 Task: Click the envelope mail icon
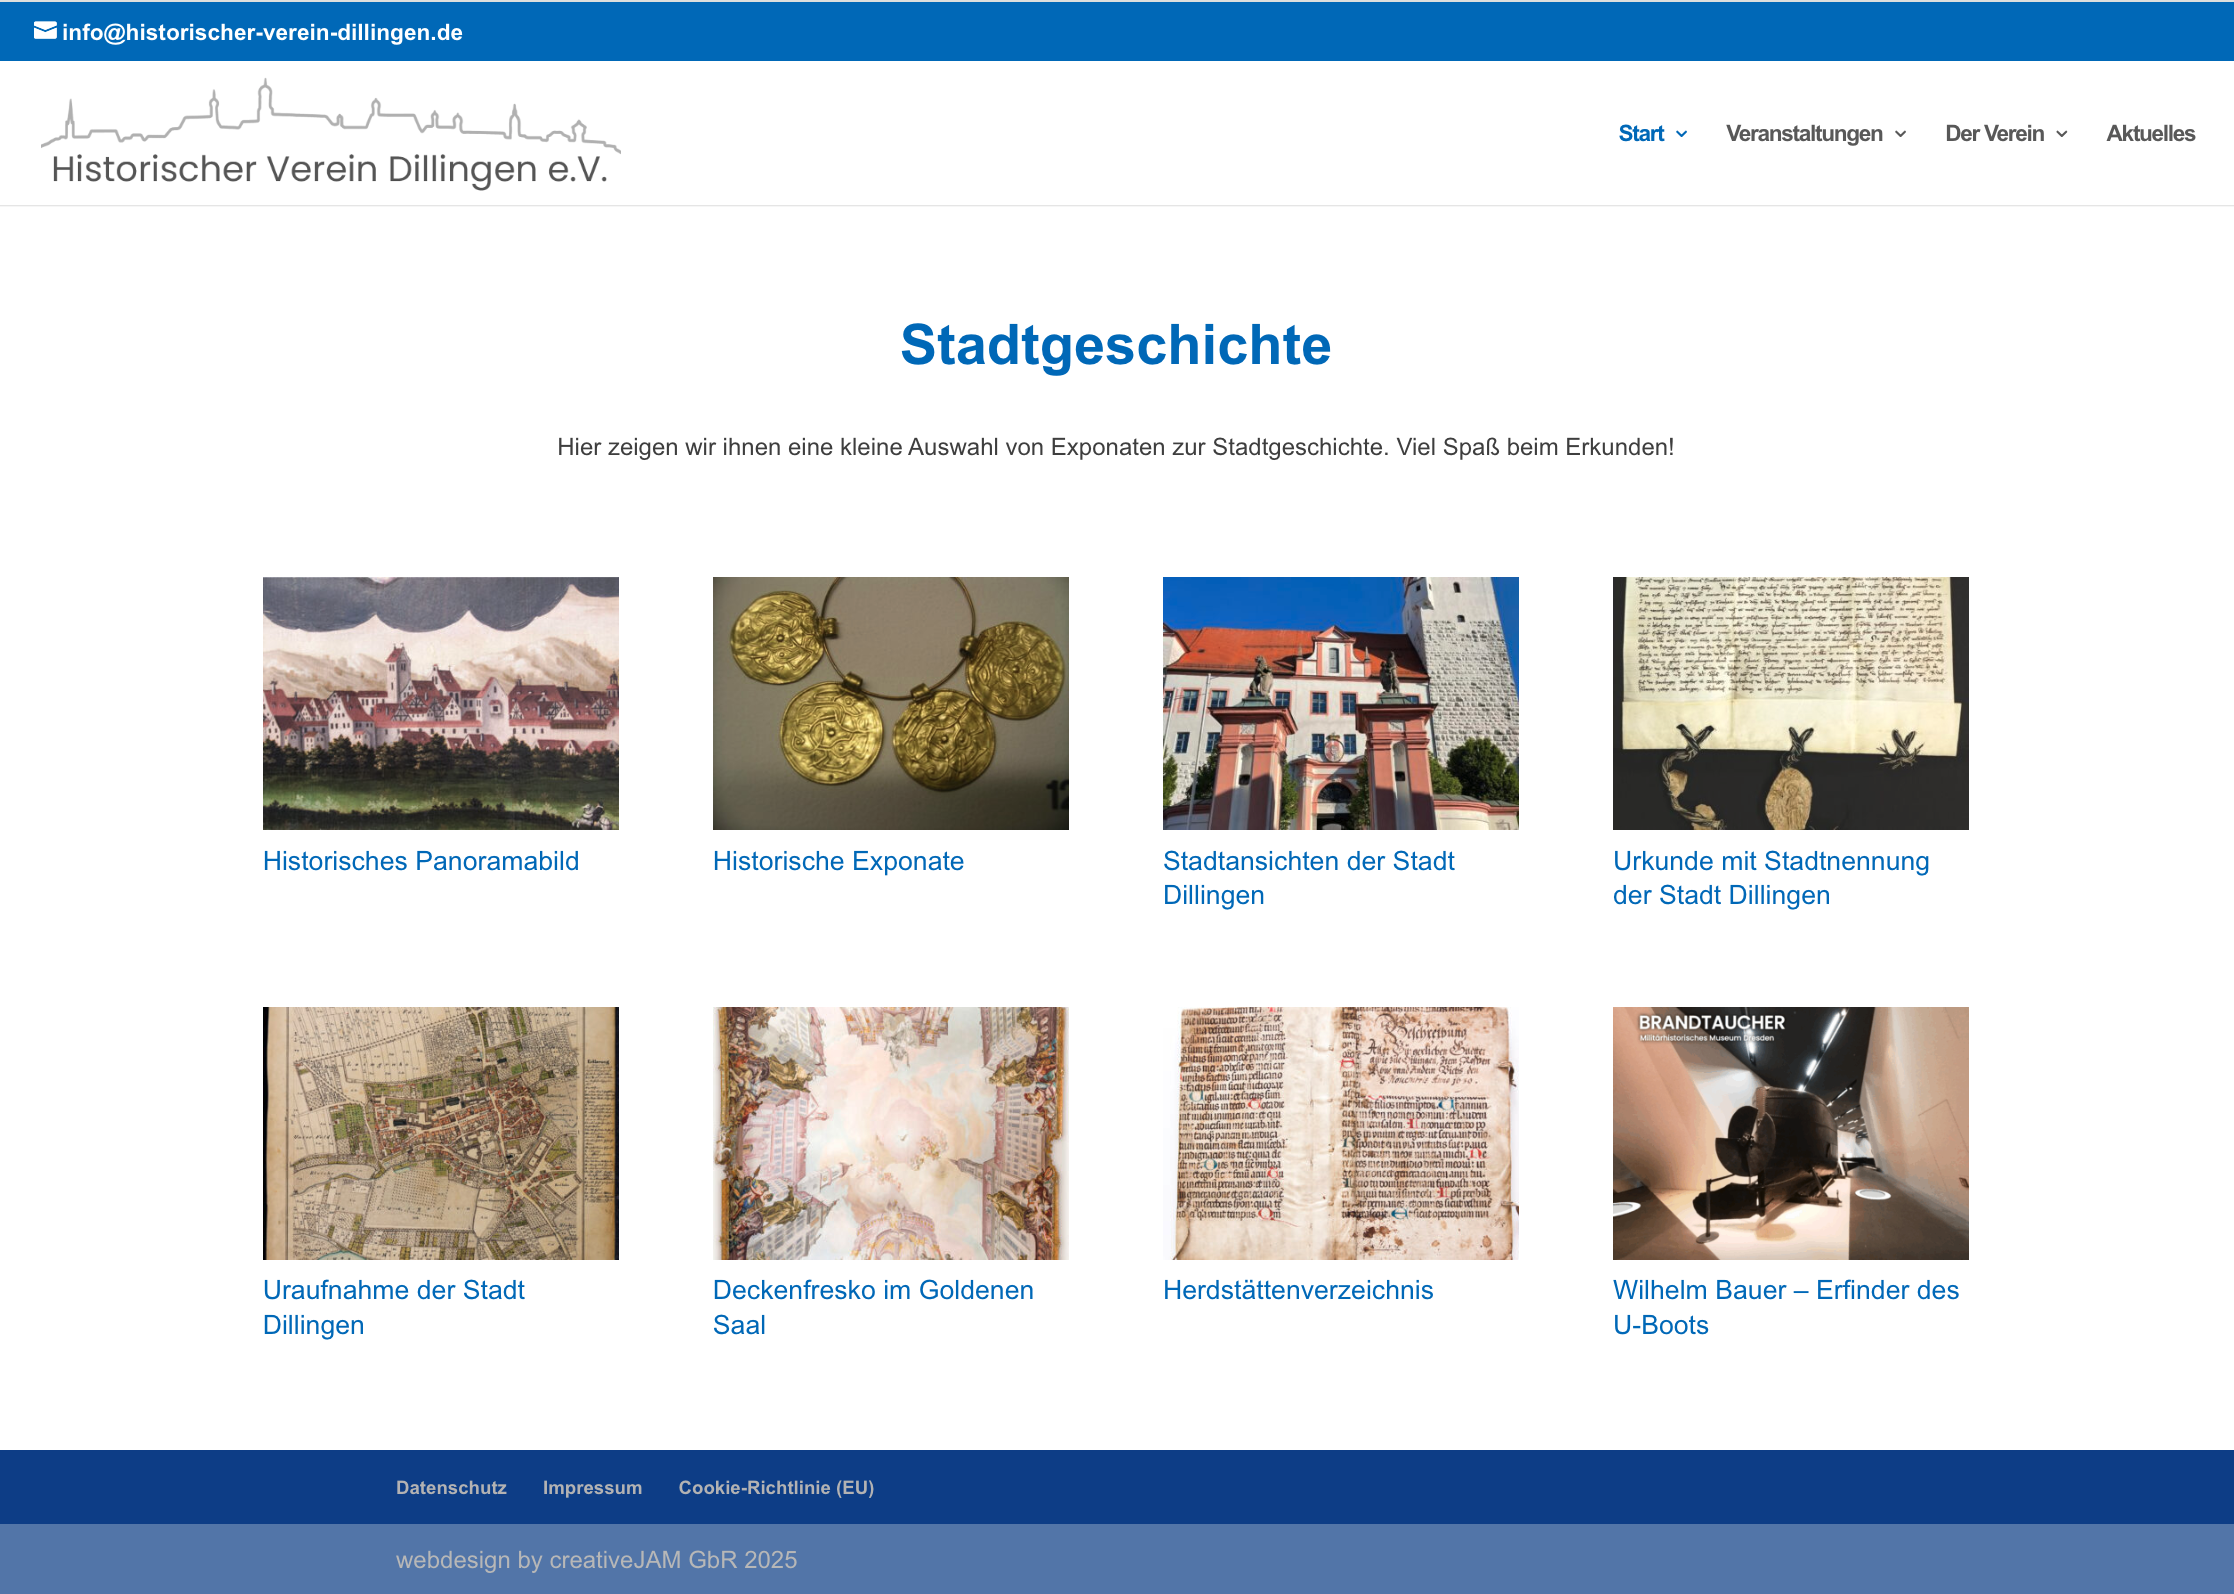(x=45, y=31)
